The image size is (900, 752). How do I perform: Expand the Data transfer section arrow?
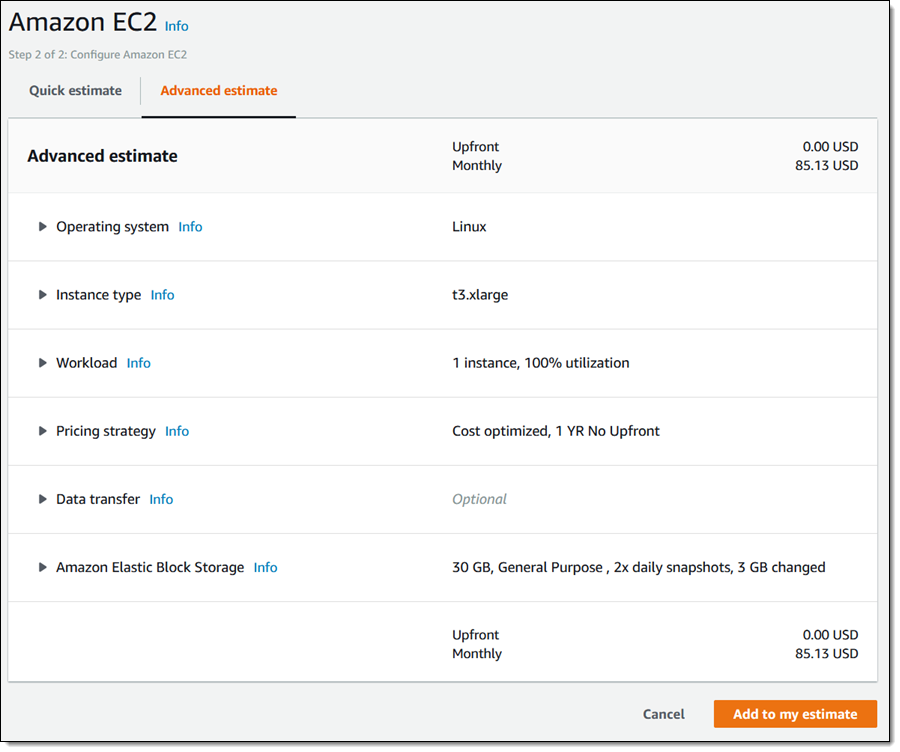pos(43,499)
